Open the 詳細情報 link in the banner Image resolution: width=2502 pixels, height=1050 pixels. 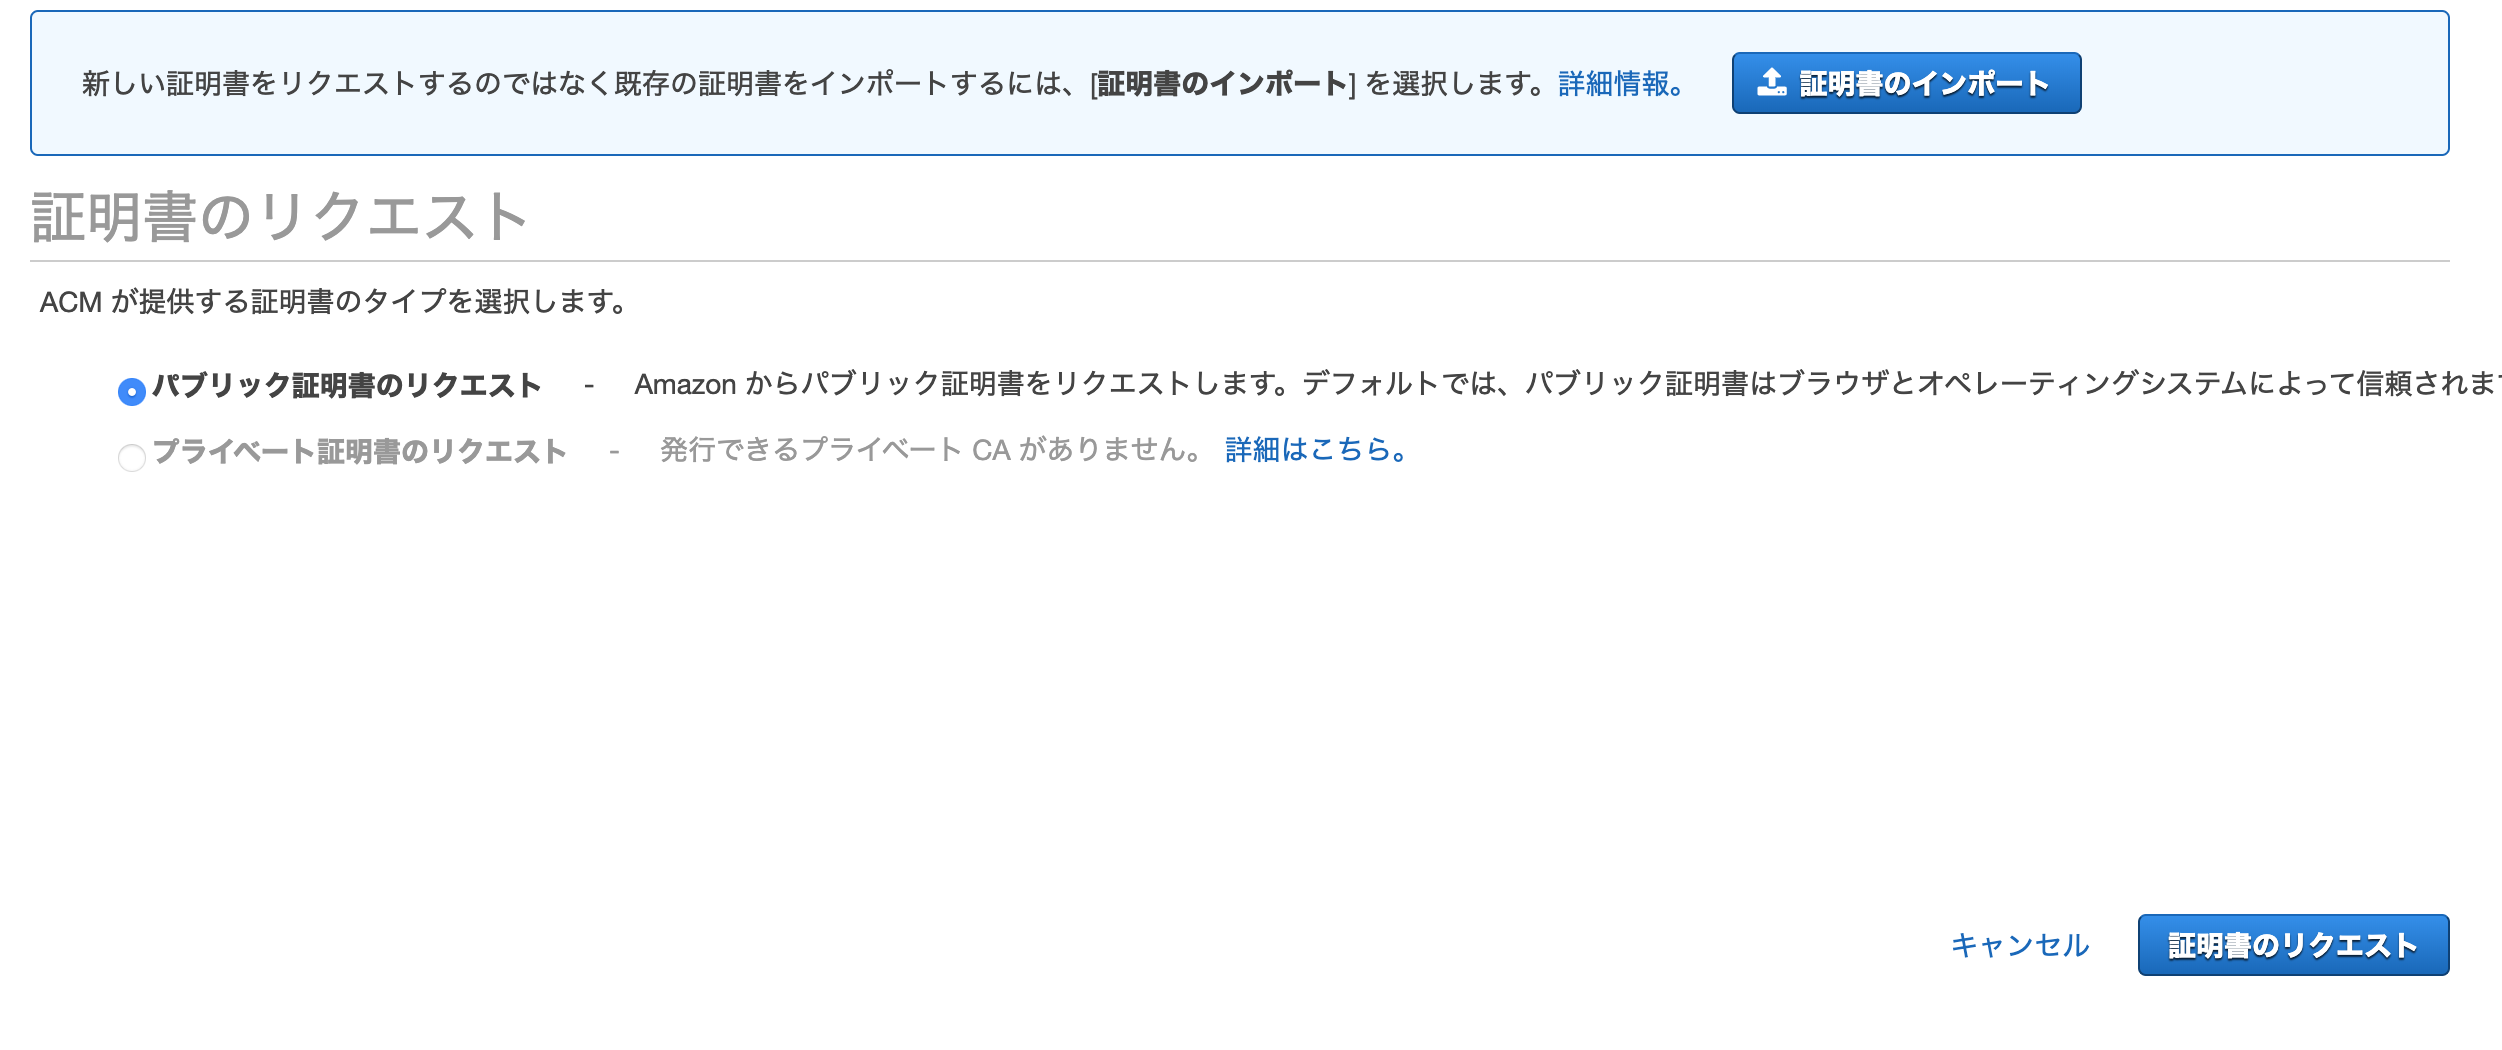coord(1620,84)
